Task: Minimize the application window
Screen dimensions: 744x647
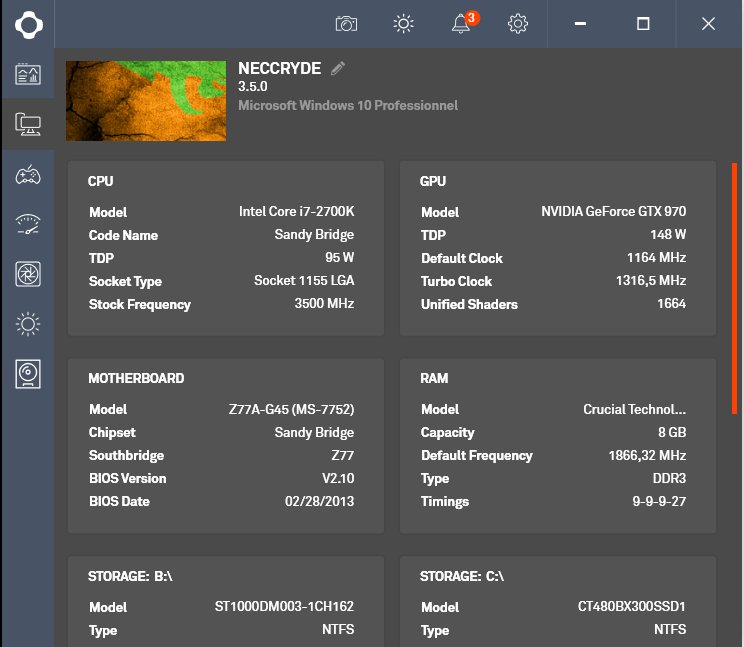Action: (581, 24)
